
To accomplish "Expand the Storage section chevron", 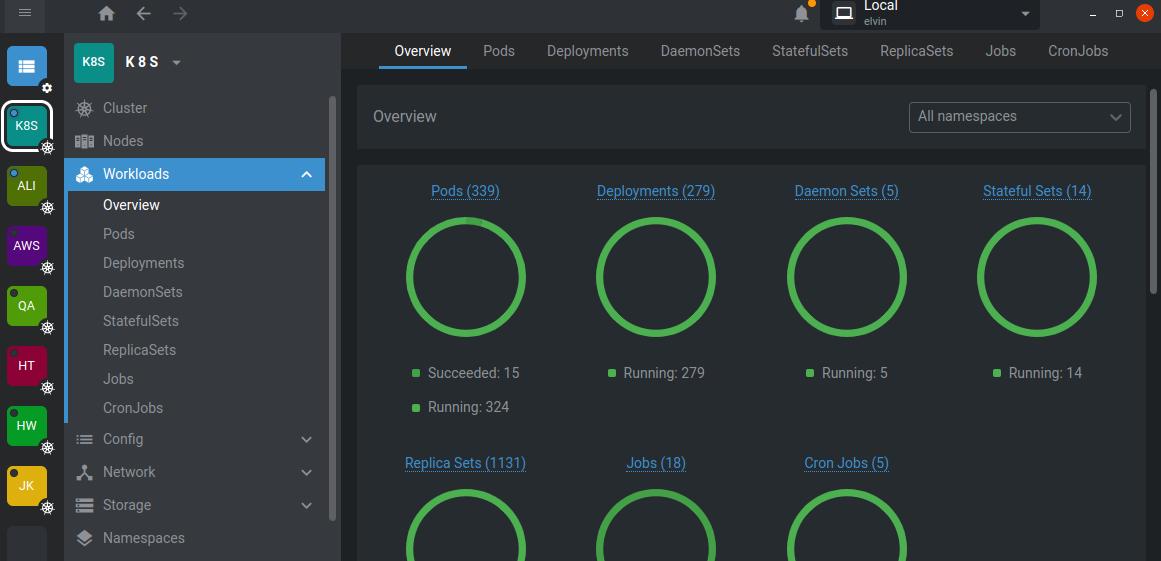I will tap(307, 505).
